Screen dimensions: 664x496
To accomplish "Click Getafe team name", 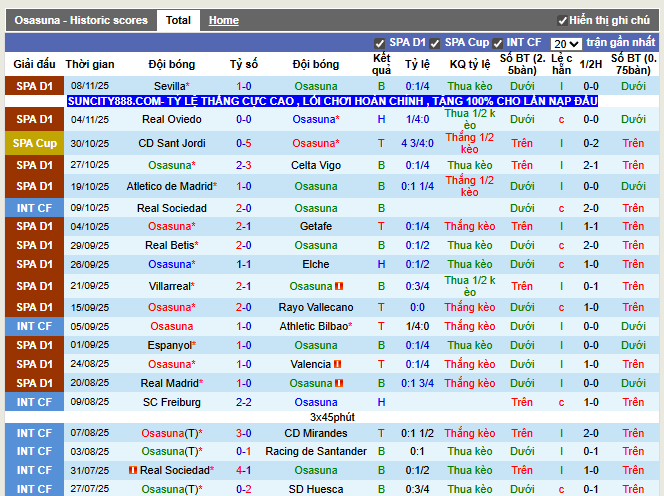I will (x=316, y=226).
